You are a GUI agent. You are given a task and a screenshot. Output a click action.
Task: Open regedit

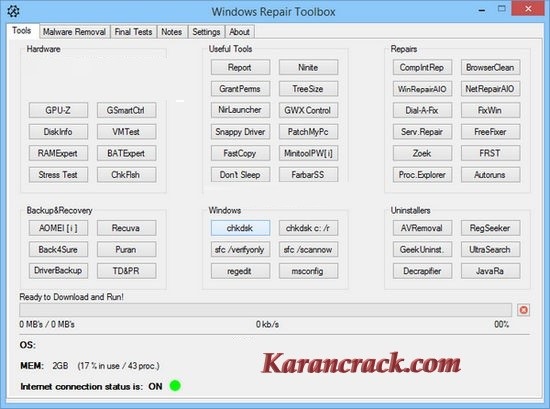(x=240, y=271)
